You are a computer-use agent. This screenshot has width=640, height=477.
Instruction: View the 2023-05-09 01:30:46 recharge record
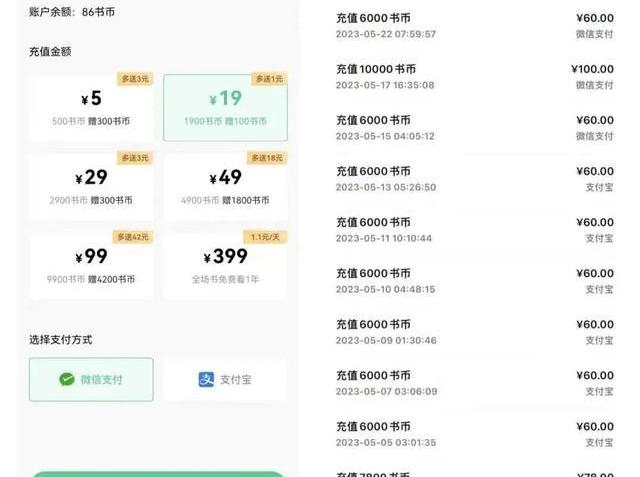coord(474,332)
